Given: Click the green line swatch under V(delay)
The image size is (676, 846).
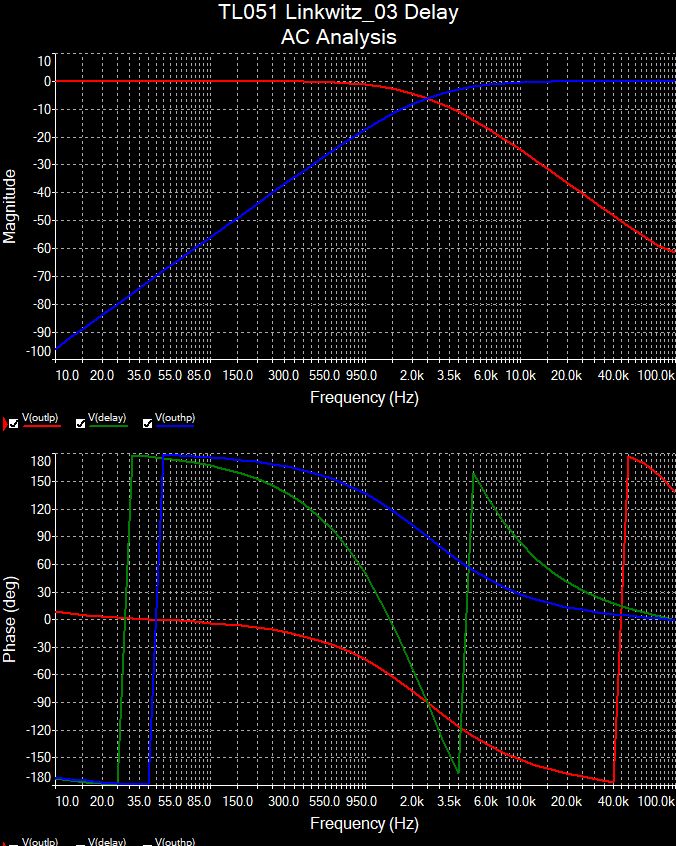Looking at the screenshot, I should 108,426.
